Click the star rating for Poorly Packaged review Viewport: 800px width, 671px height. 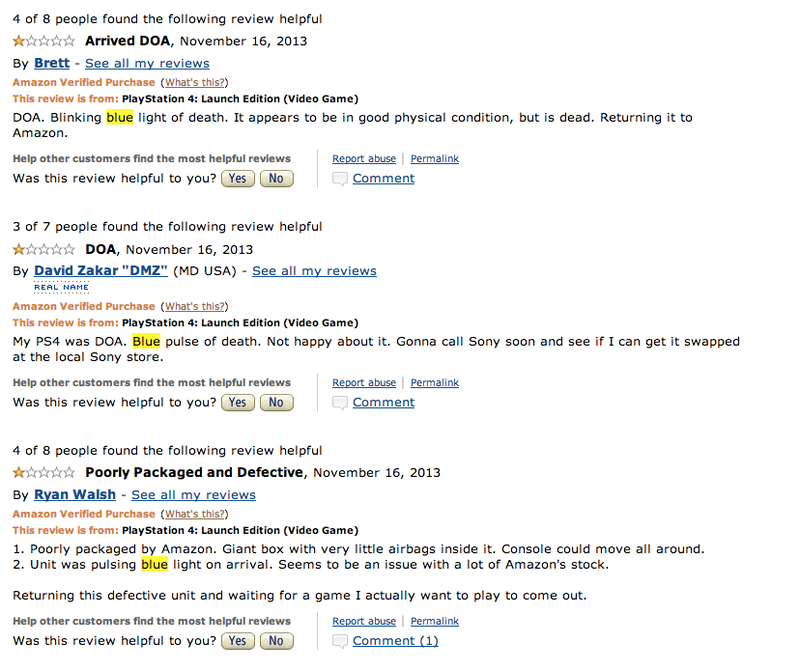(44, 473)
